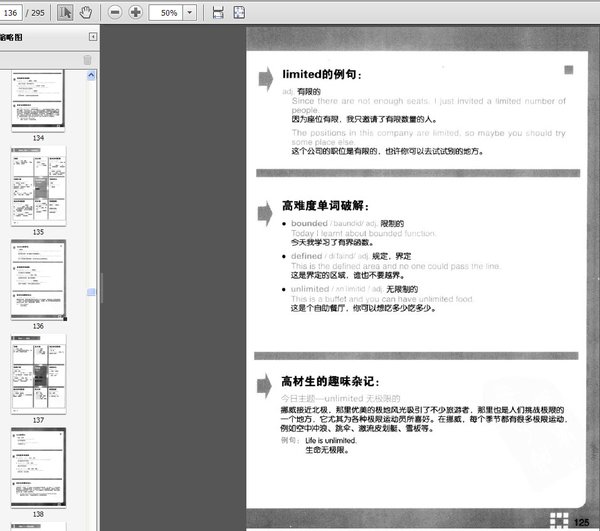Zoom in with the plus button
Viewport: 600px width, 531px height.
(x=135, y=13)
